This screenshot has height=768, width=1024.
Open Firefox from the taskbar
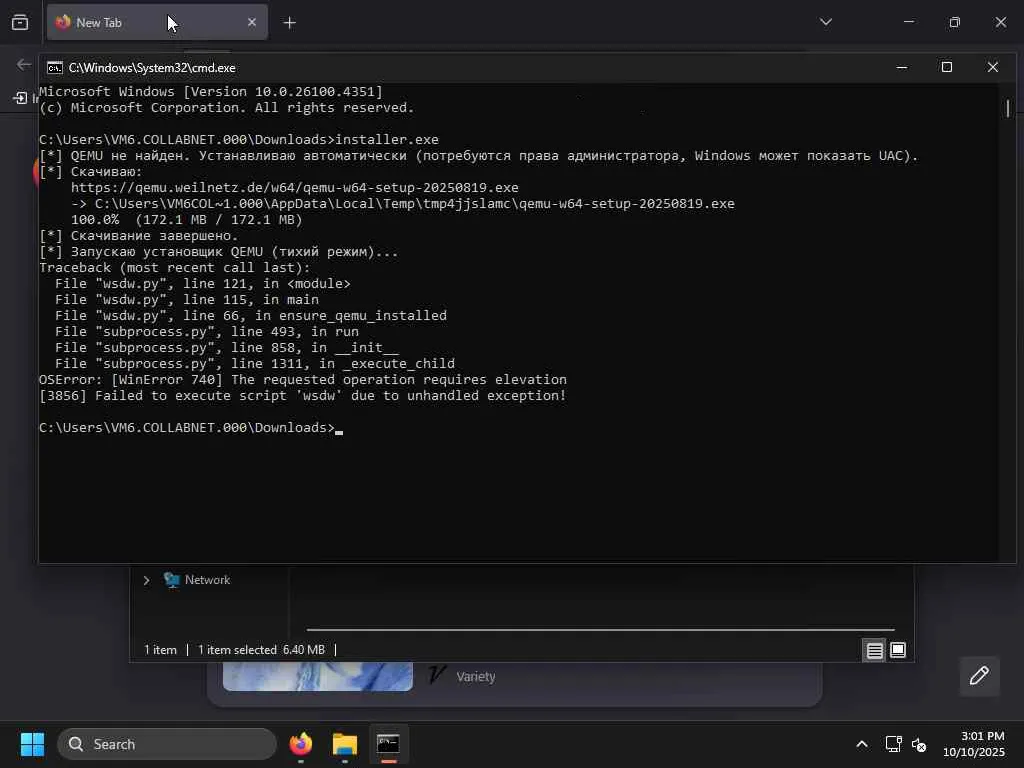[x=301, y=744]
